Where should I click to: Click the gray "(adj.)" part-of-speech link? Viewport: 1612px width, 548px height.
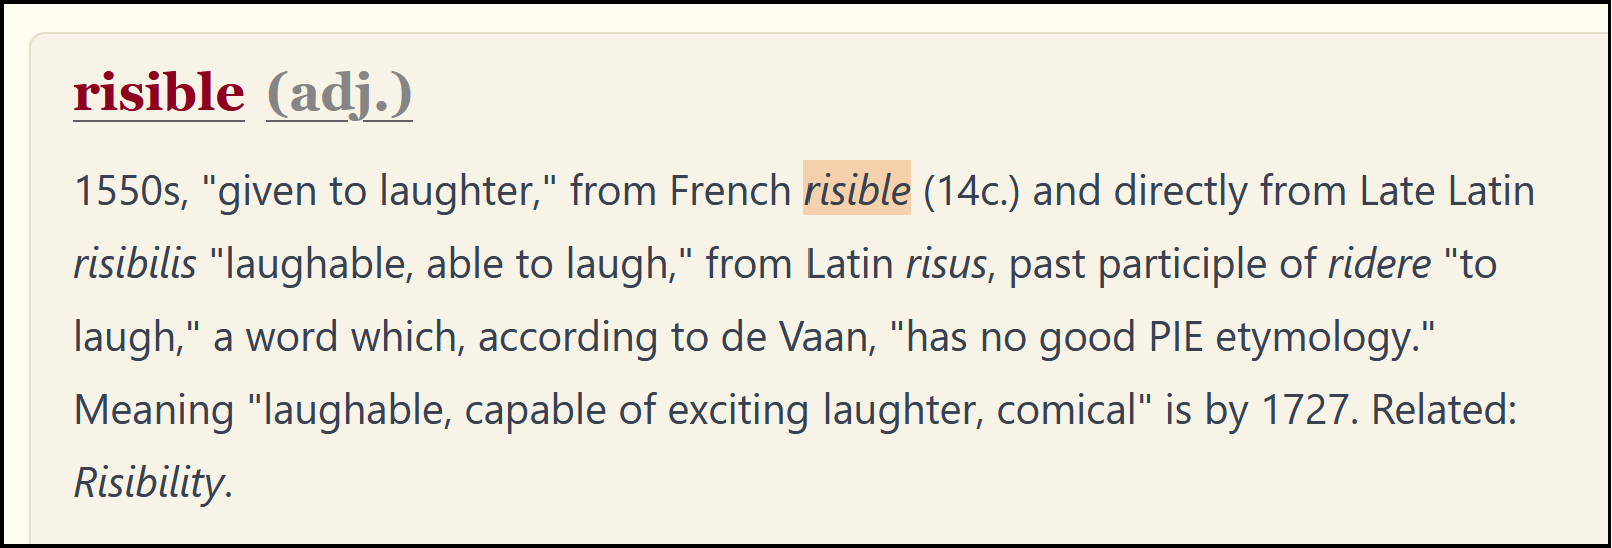[x=339, y=93]
